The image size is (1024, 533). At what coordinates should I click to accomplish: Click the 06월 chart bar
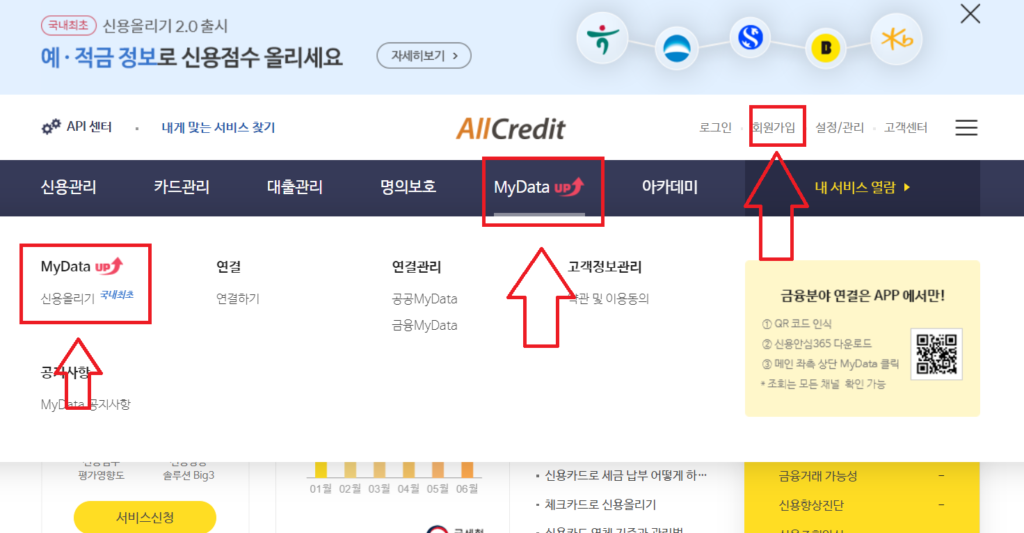point(467,470)
